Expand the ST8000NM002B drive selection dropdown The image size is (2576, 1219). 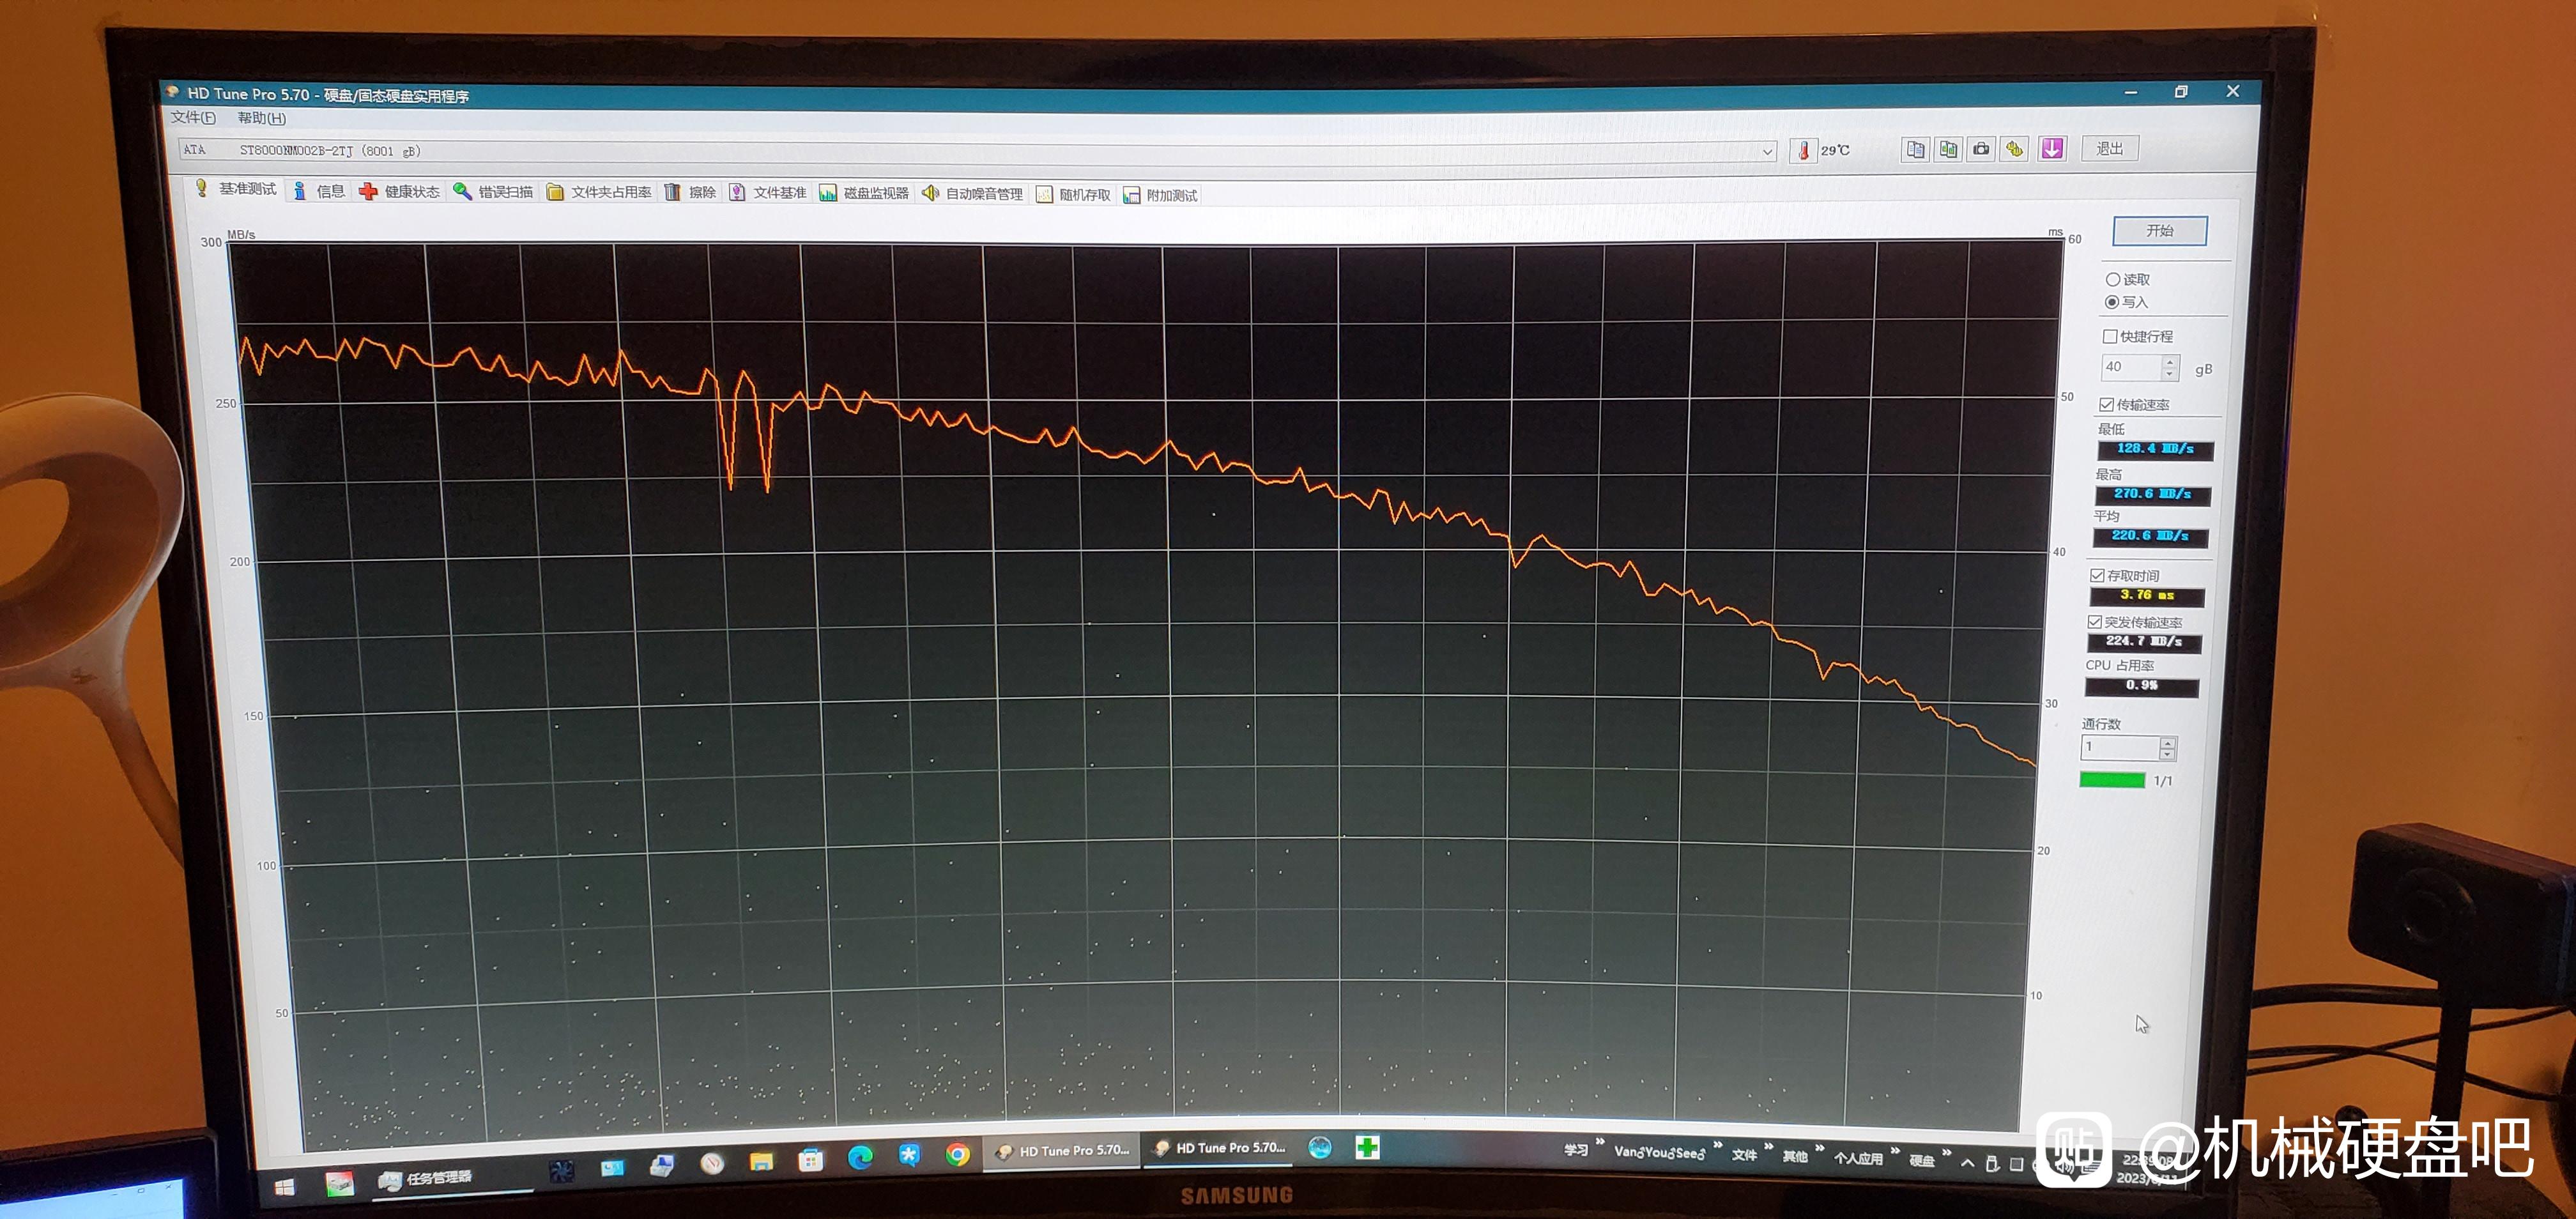tap(1767, 152)
